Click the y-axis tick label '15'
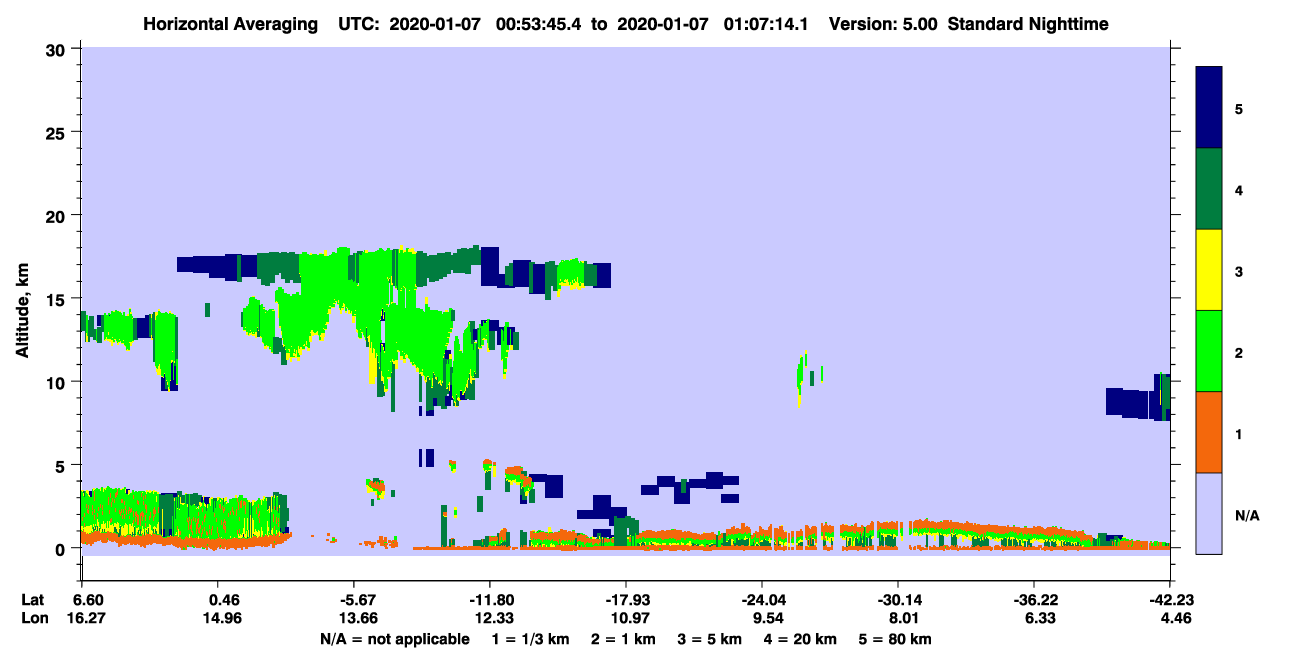 coord(58,299)
